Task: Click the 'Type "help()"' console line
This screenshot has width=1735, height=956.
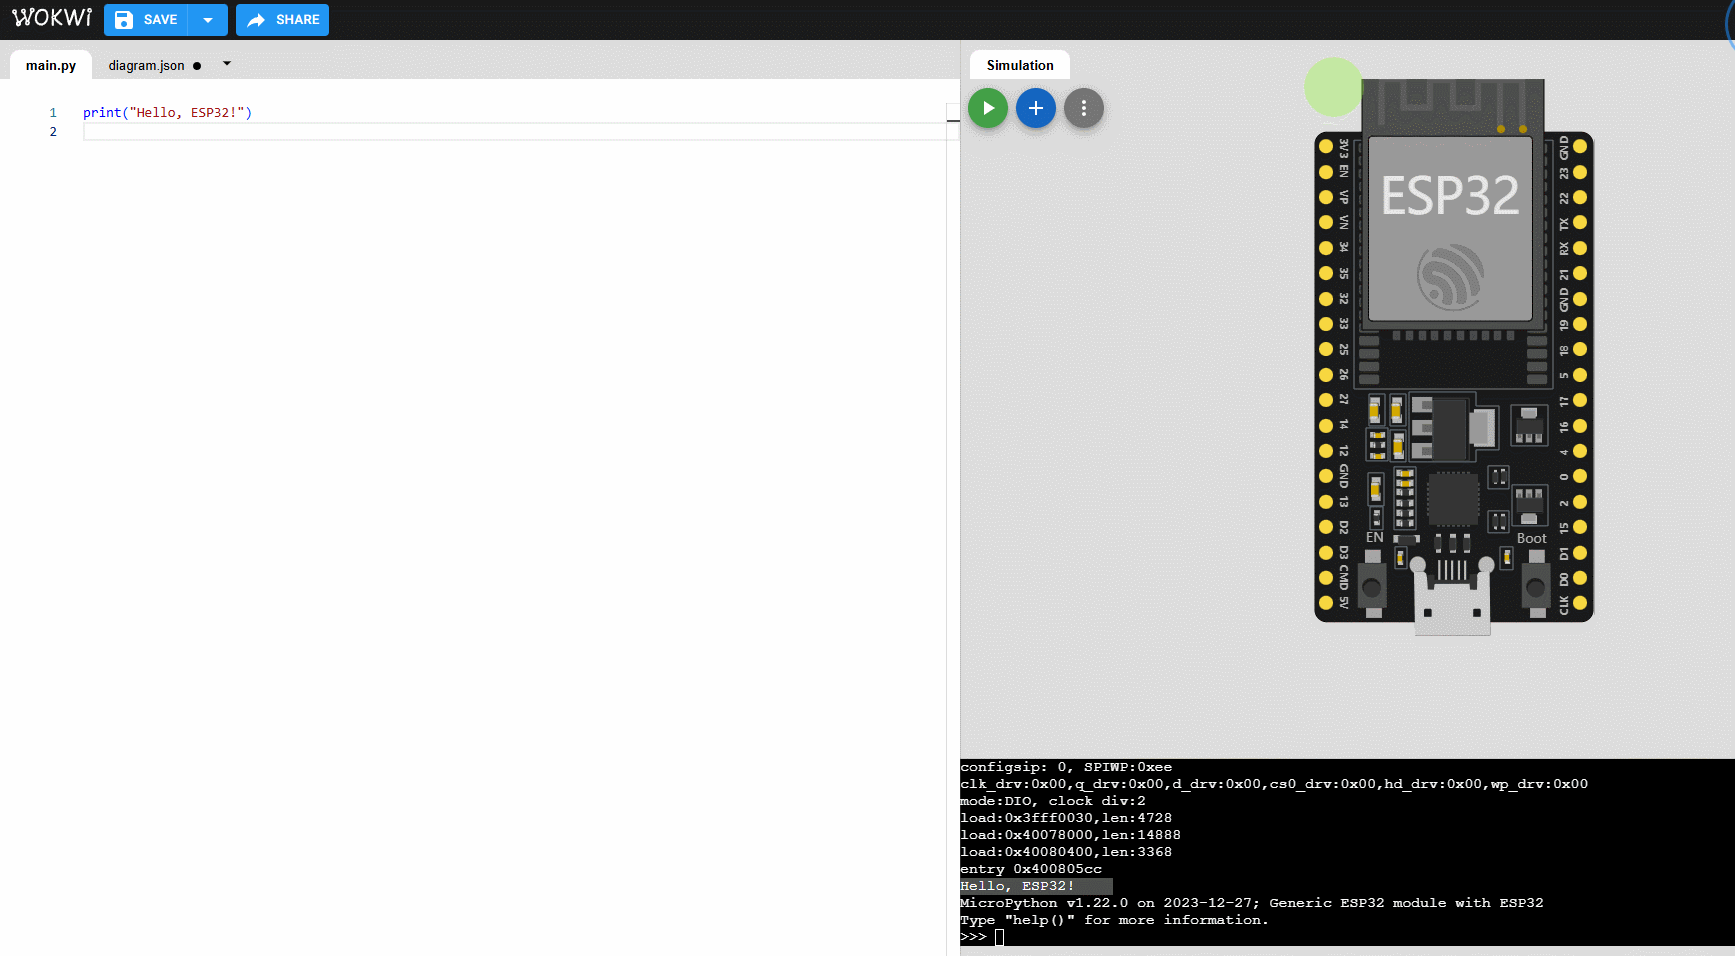Action: click(x=1114, y=920)
